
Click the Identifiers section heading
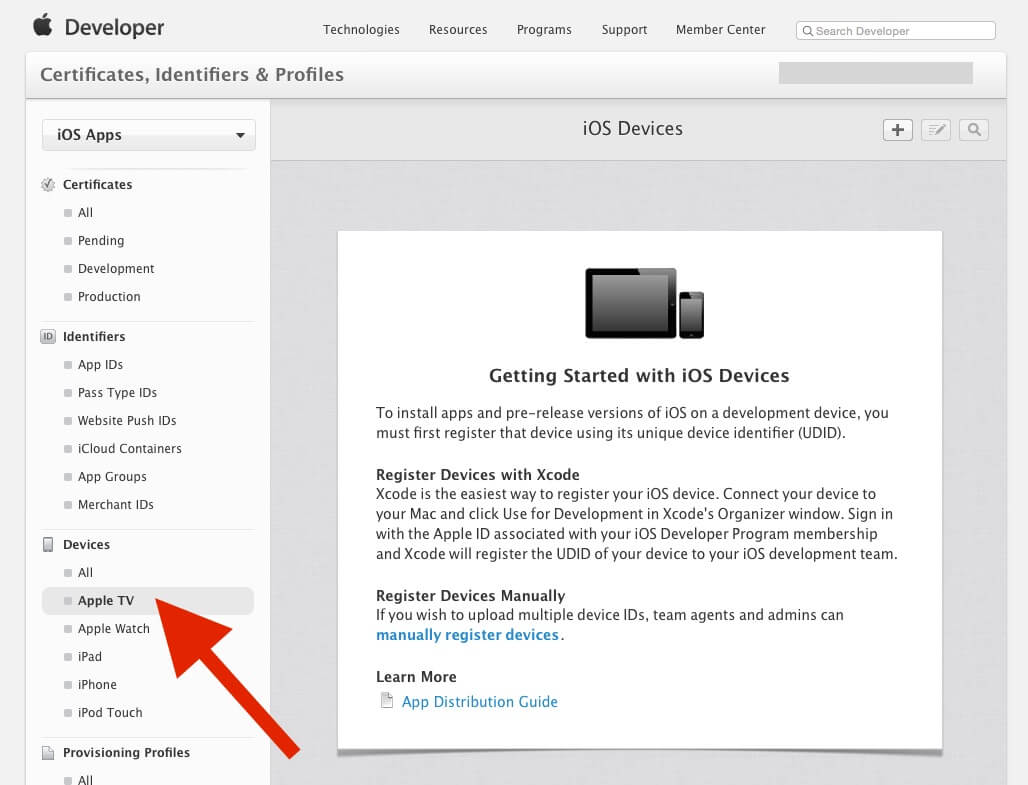[94, 336]
